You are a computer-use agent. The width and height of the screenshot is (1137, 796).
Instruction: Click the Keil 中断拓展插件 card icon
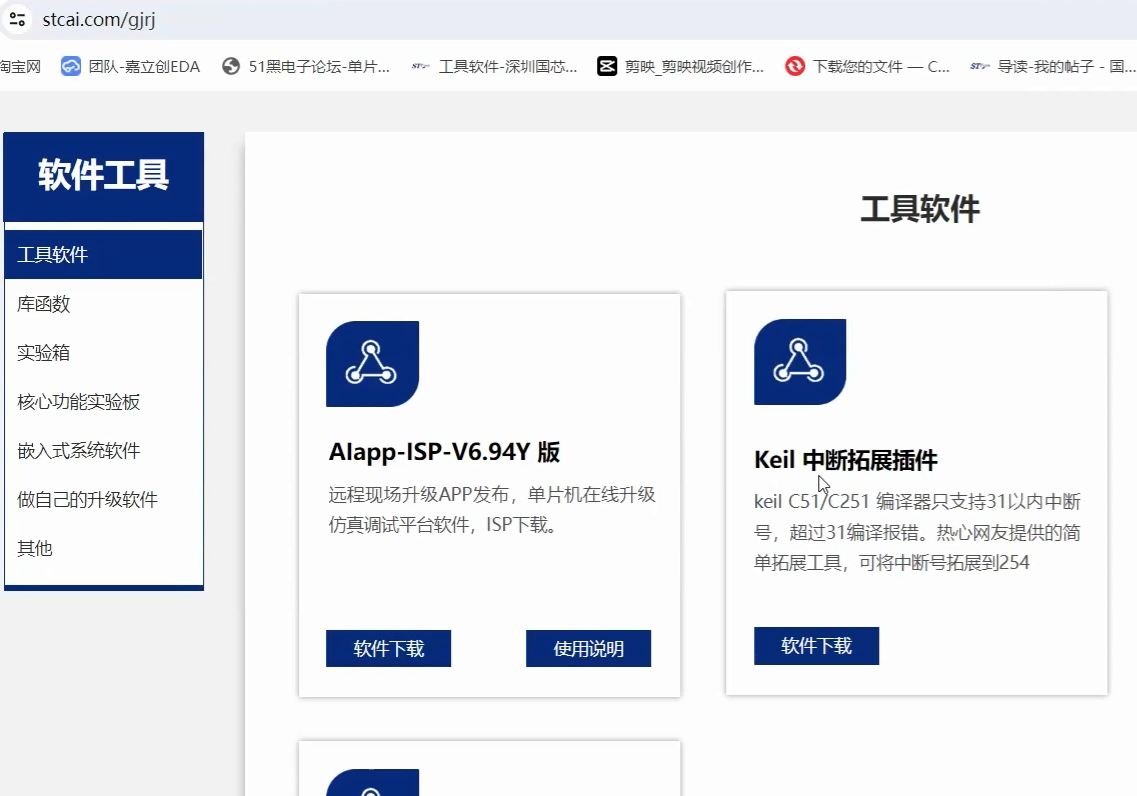coord(800,362)
